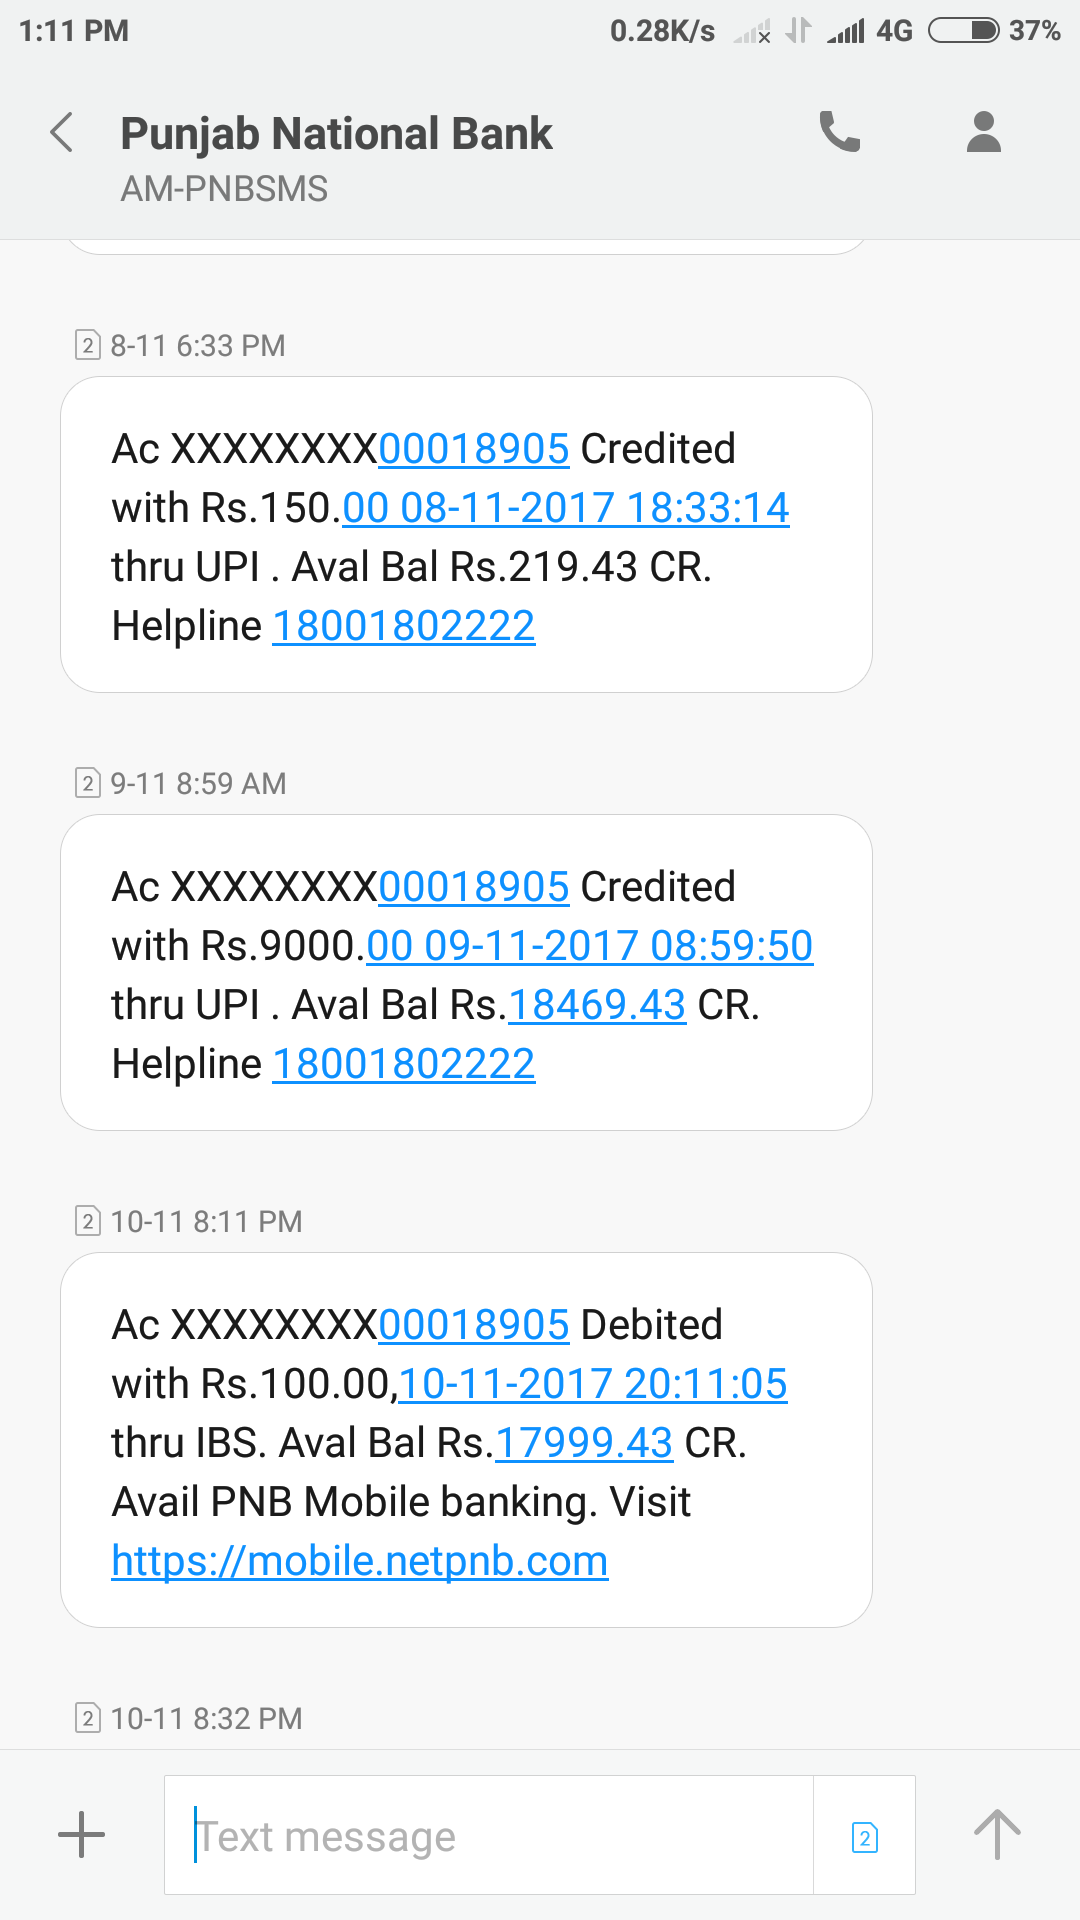Image resolution: width=1080 pixels, height=1920 pixels.
Task: Tap the battery indicator in status bar
Action: (963, 31)
